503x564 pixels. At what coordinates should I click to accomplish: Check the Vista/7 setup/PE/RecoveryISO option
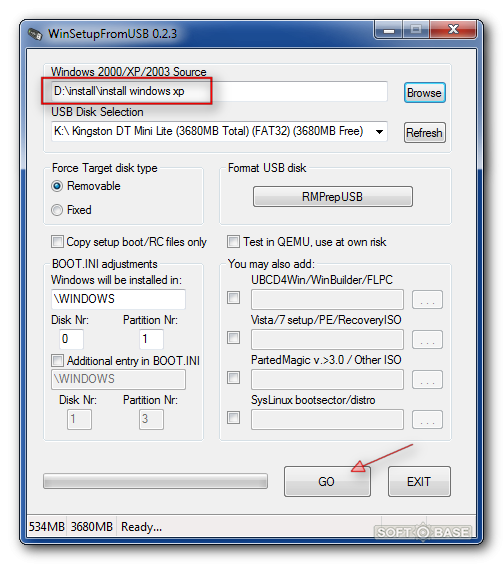(234, 338)
